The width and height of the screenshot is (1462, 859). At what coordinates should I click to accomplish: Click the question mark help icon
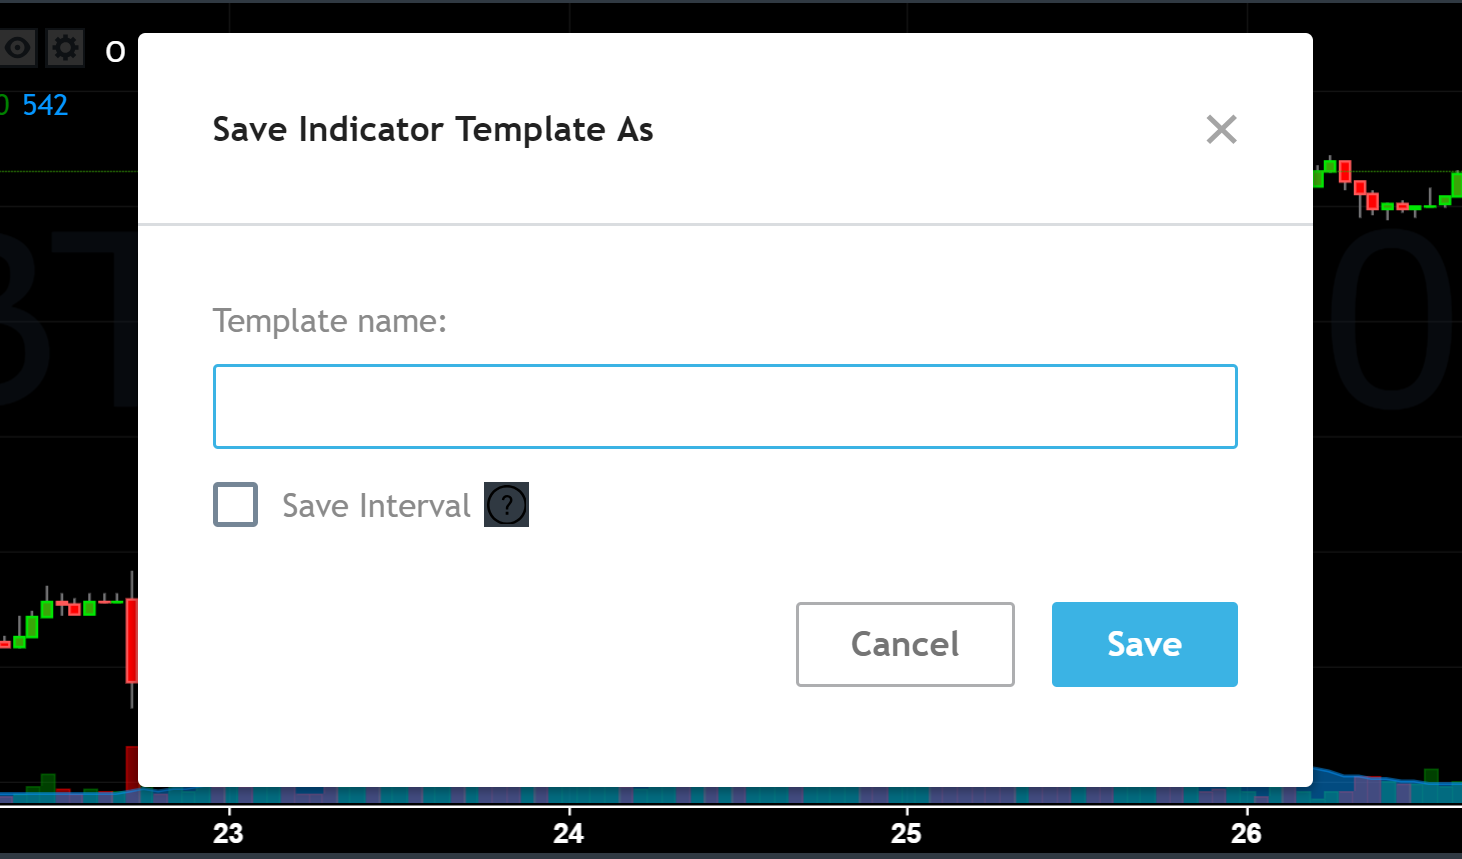point(506,505)
